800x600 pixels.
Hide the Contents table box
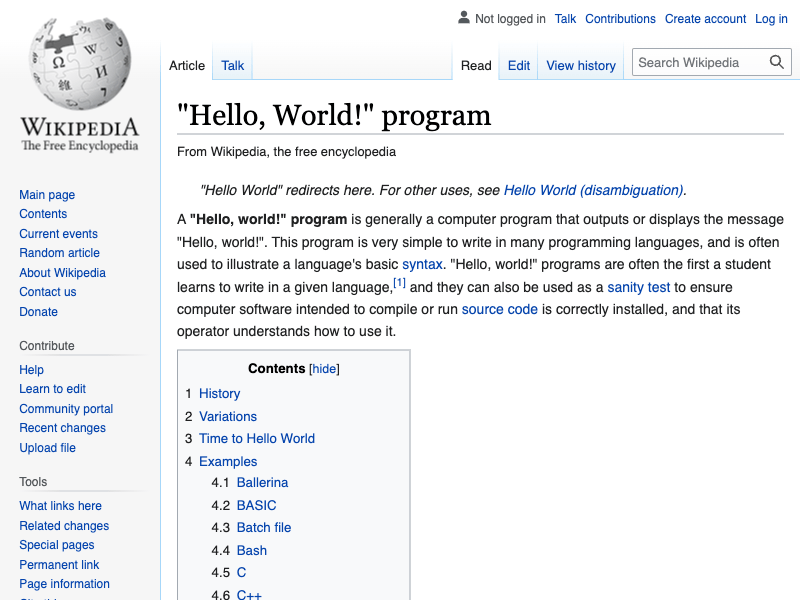tap(324, 369)
